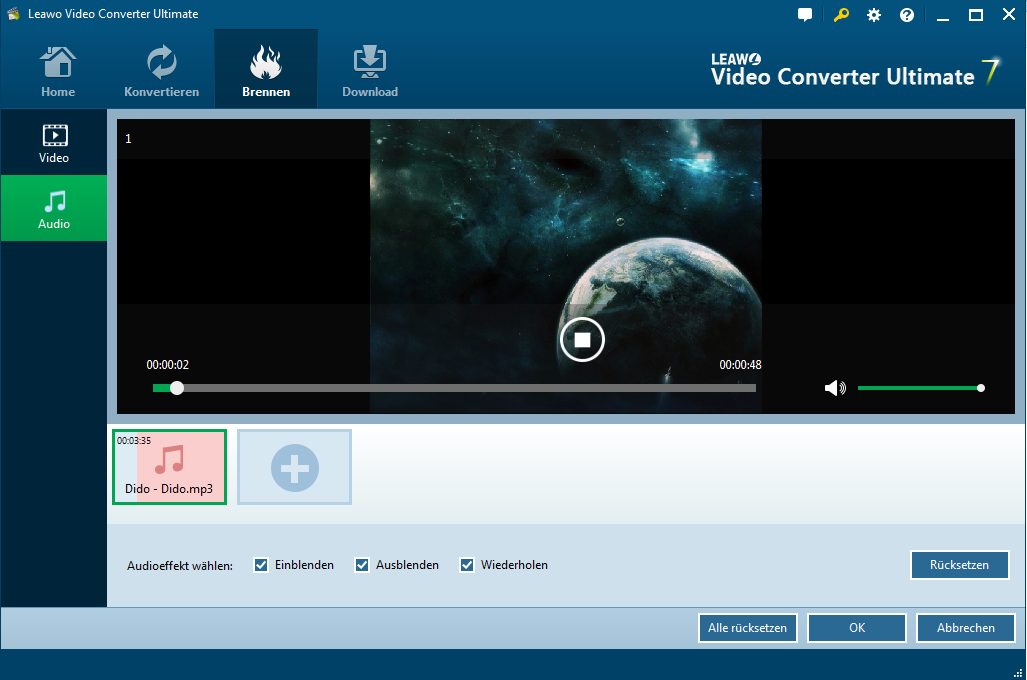Open the Download module
This screenshot has height=680, width=1027.
click(x=370, y=72)
